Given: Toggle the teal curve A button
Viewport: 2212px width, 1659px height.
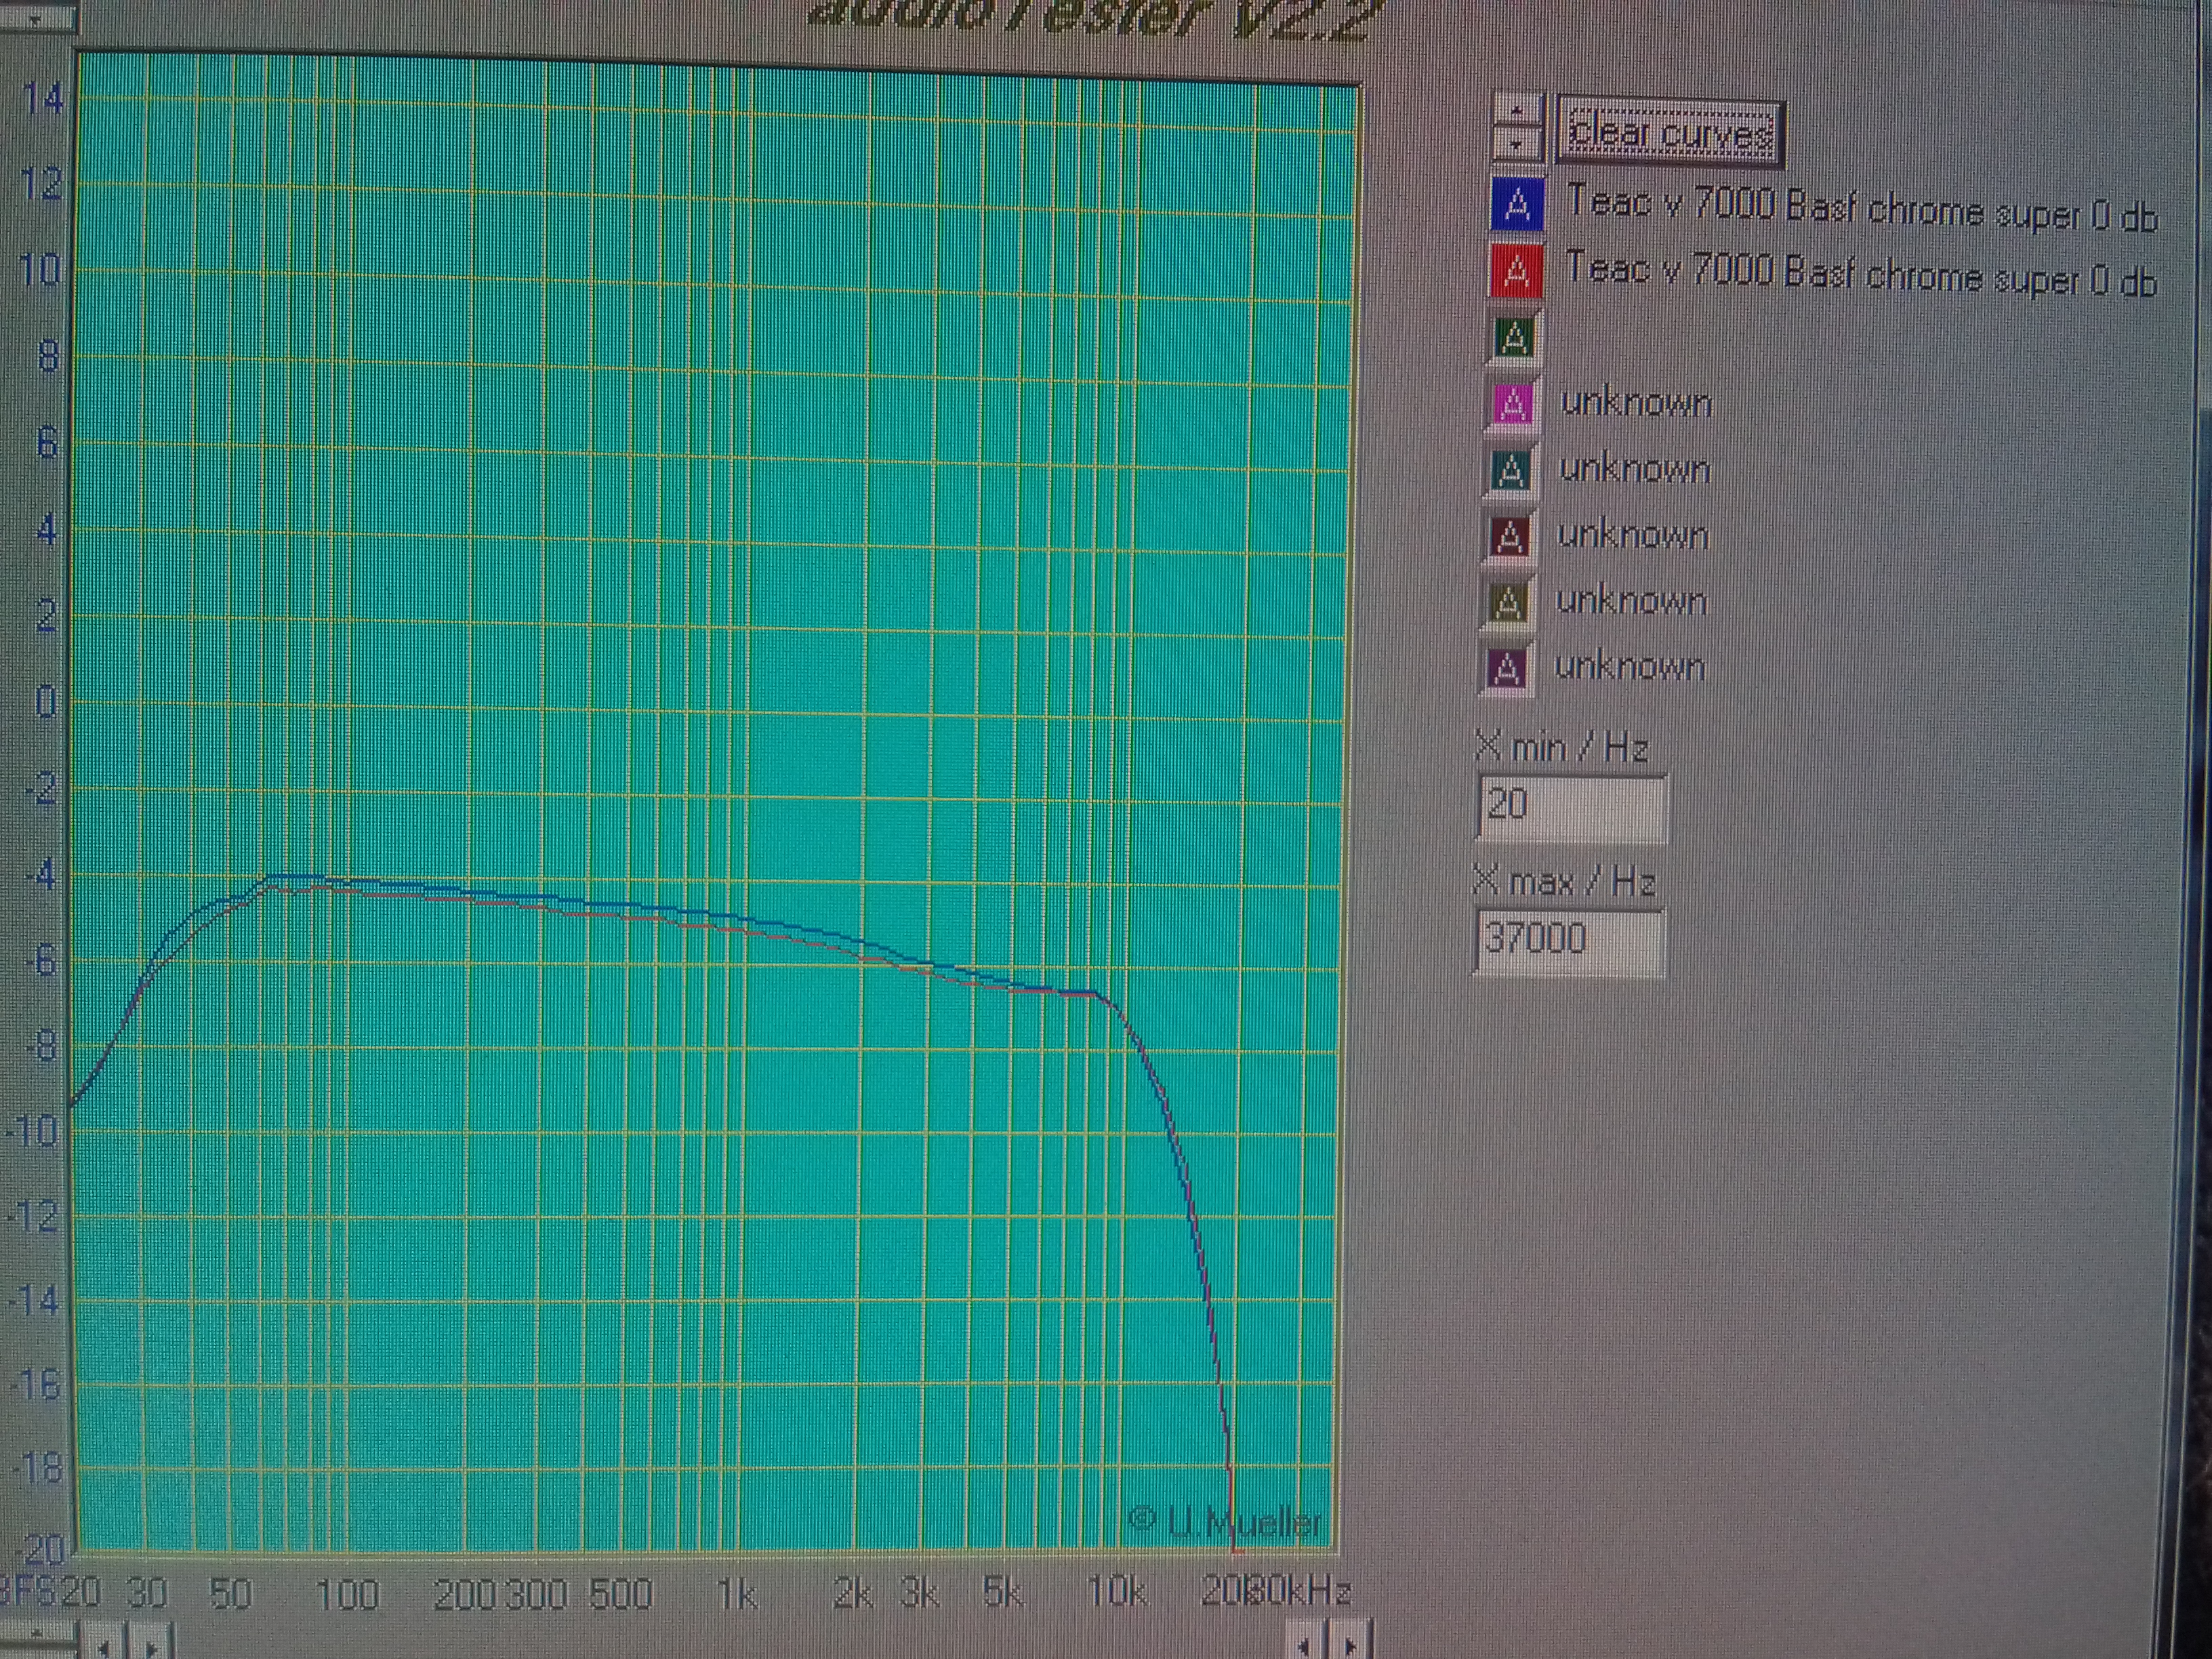Looking at the screenshot, I should pyautogui.click(x=1510, y=470).
